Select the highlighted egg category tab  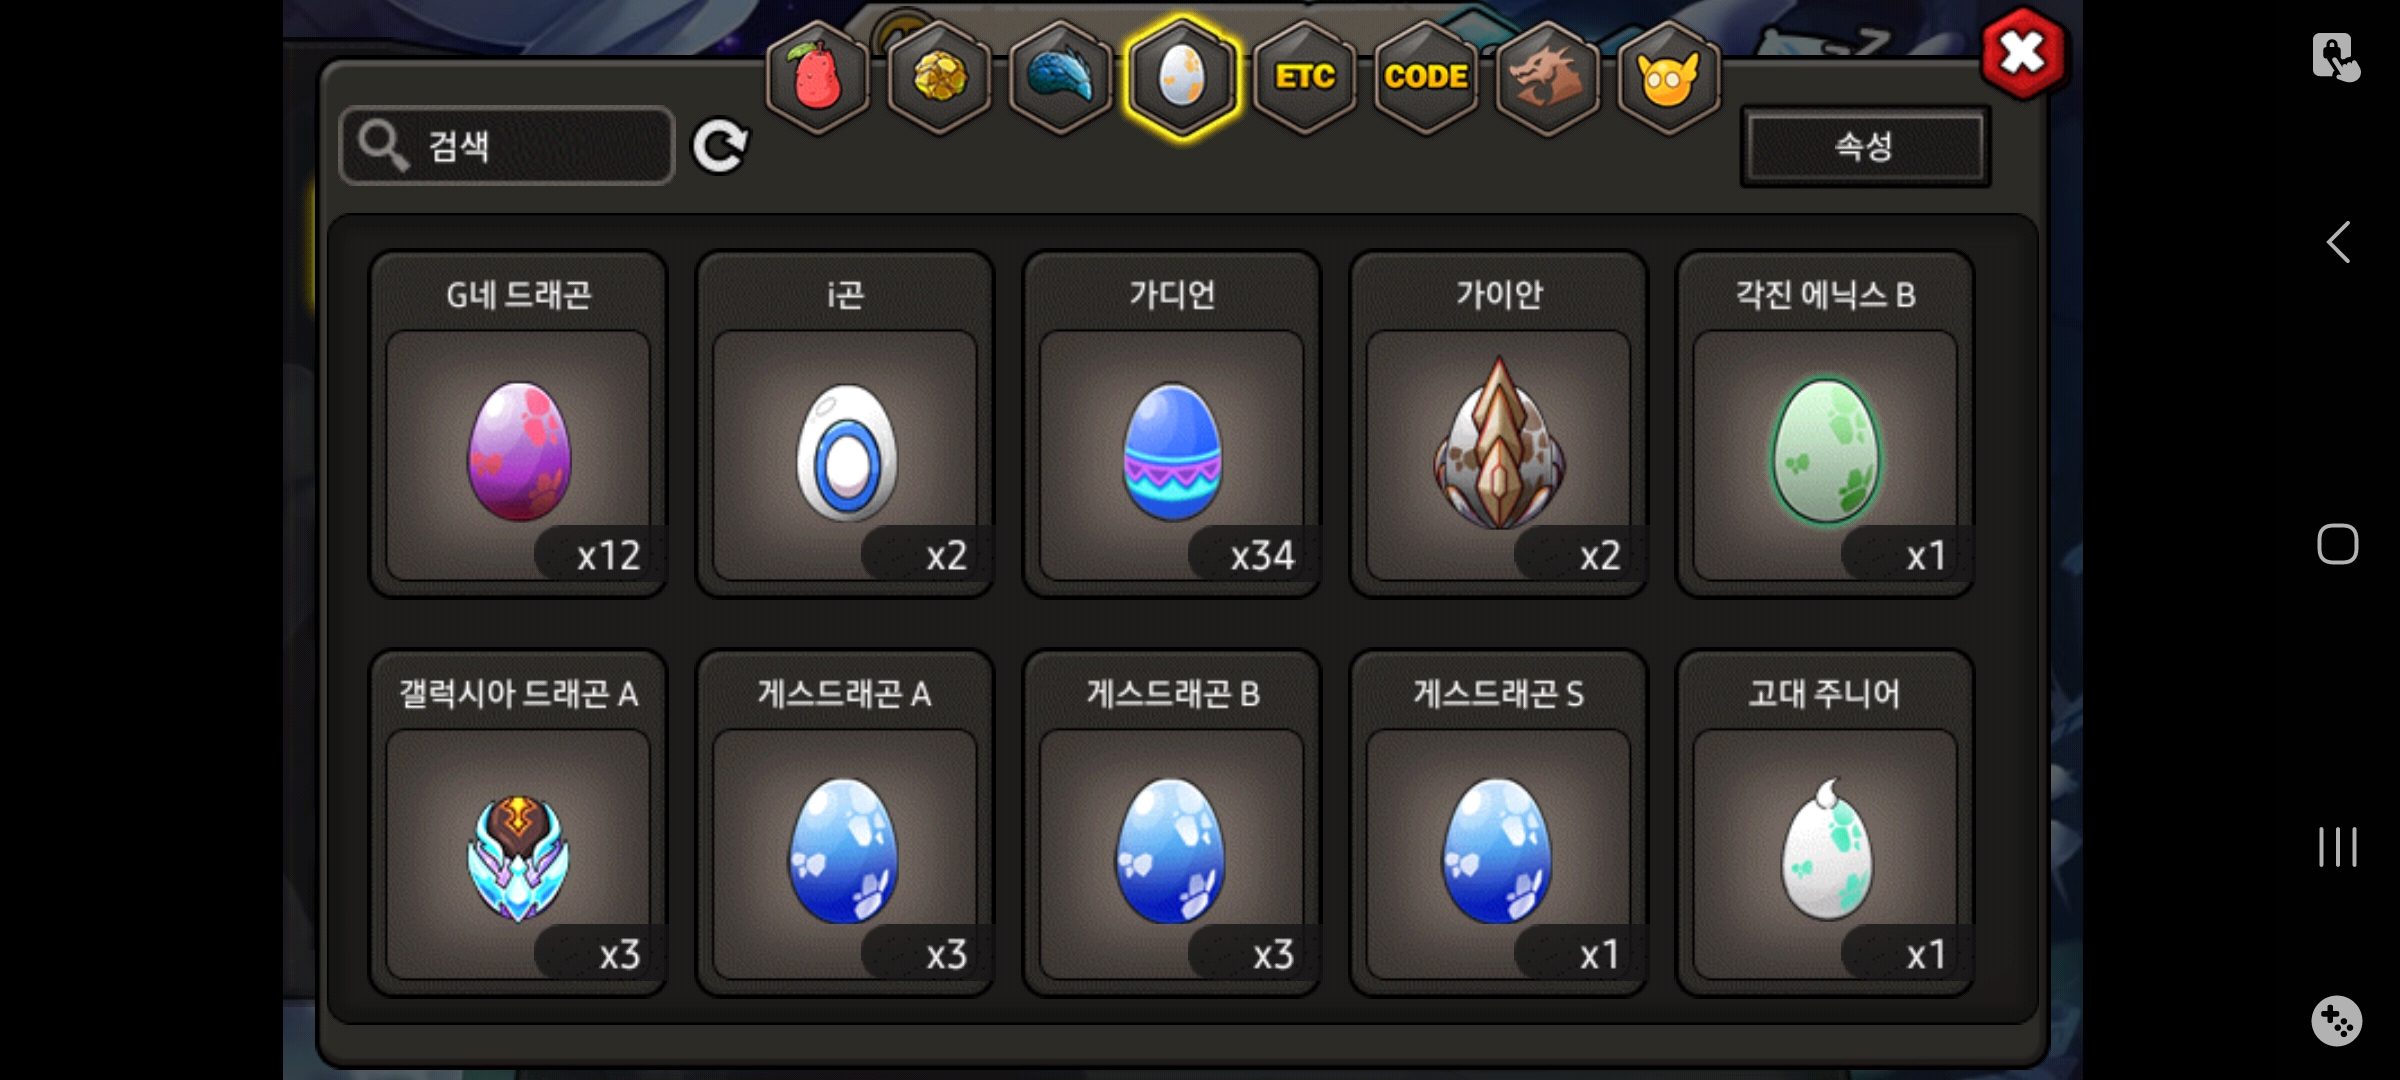pos(1182,77)
